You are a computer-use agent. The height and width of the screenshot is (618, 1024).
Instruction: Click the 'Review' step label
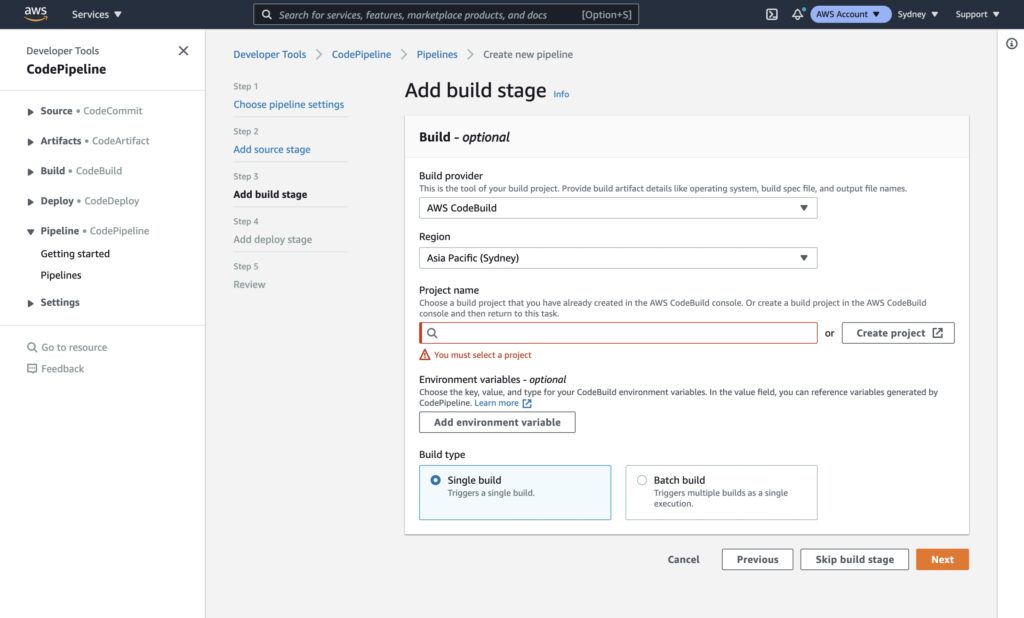(249, 285)
